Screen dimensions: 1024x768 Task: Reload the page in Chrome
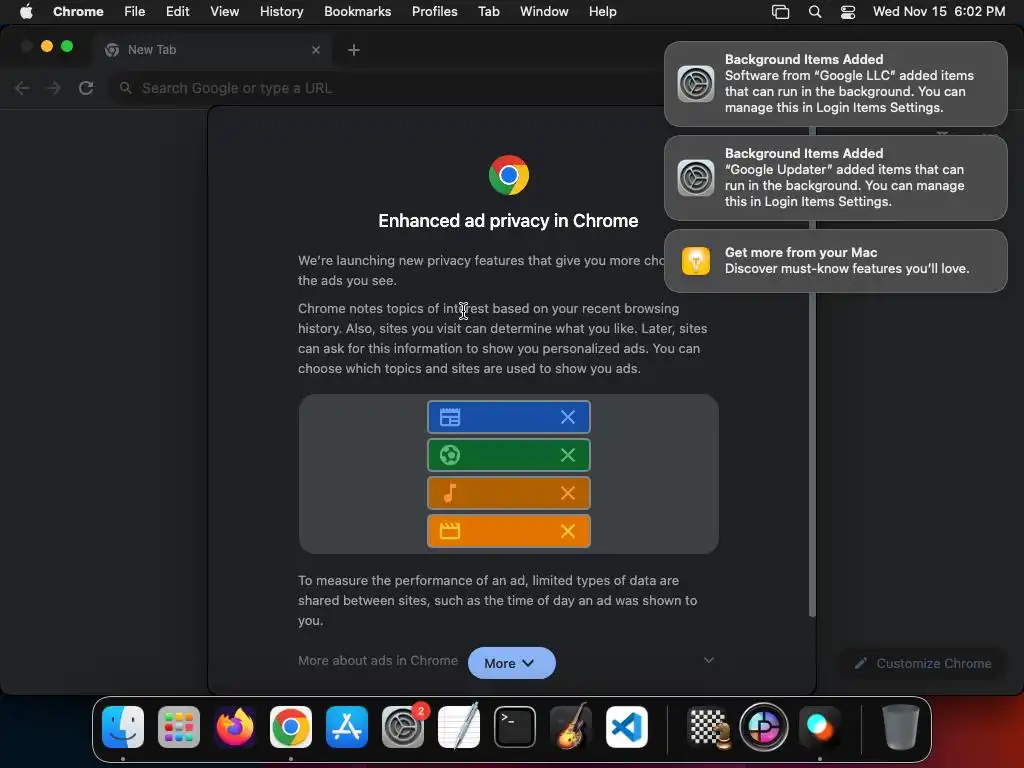[86, 88]
